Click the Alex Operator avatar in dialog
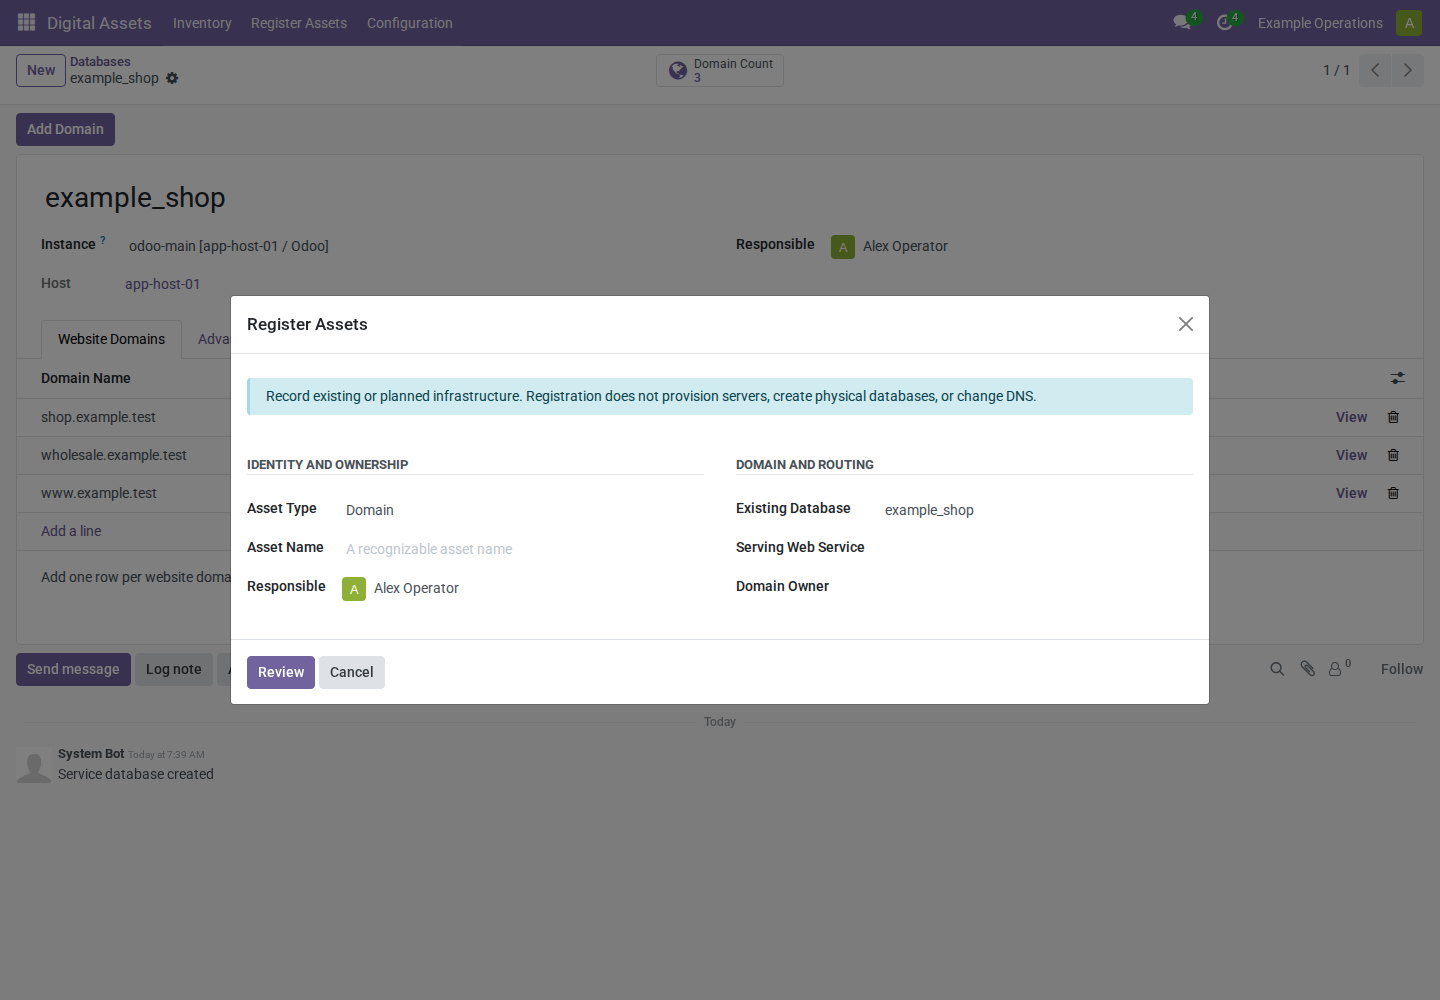This screenshot has height=1000, width=1440. 354,589
